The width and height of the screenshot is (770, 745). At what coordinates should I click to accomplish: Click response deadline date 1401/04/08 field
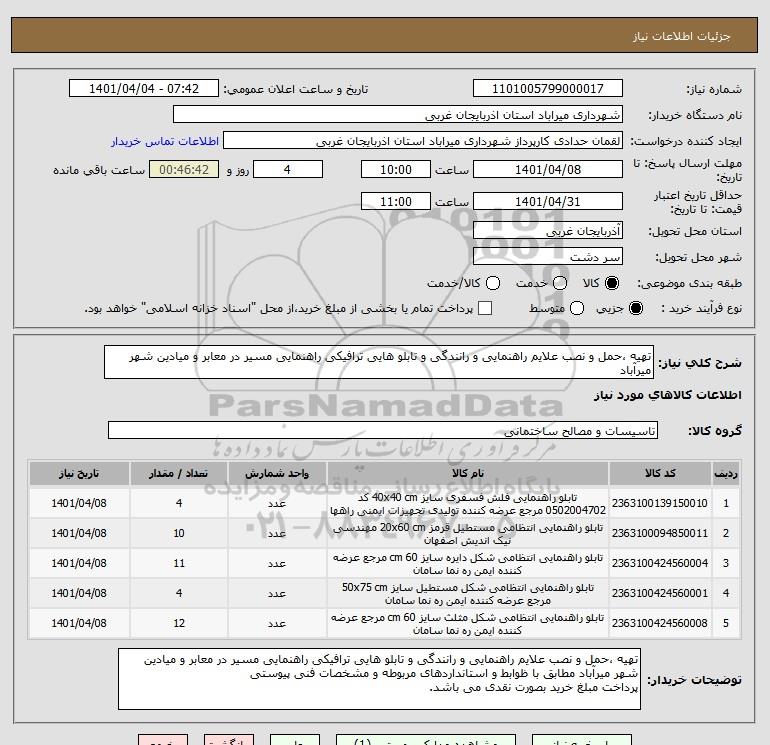(548, 170)
